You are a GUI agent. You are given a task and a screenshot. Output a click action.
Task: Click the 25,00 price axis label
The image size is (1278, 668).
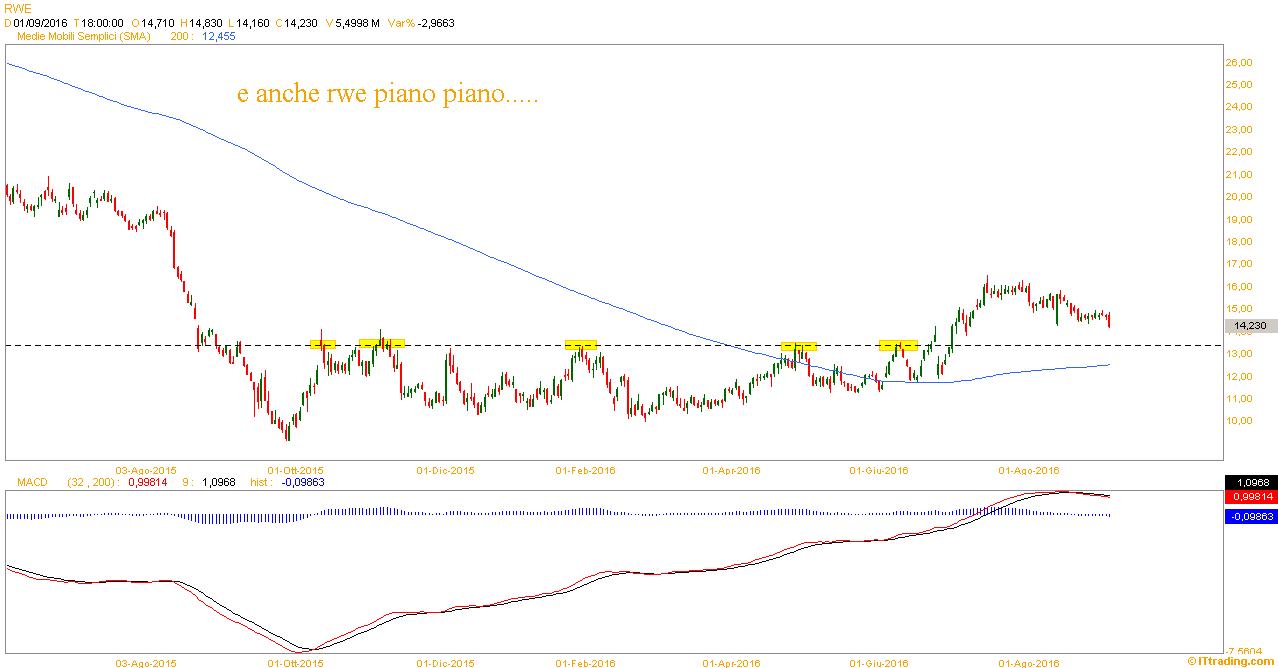(x=1239, y=84)
